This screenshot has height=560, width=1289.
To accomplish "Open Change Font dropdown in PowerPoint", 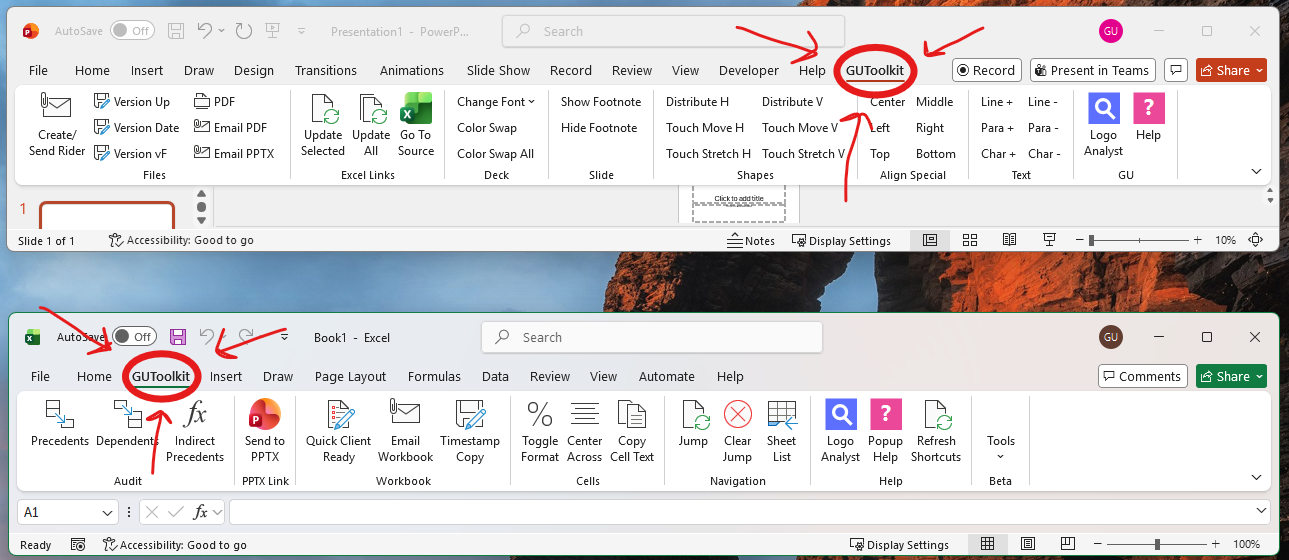I will tap(496, 101).
